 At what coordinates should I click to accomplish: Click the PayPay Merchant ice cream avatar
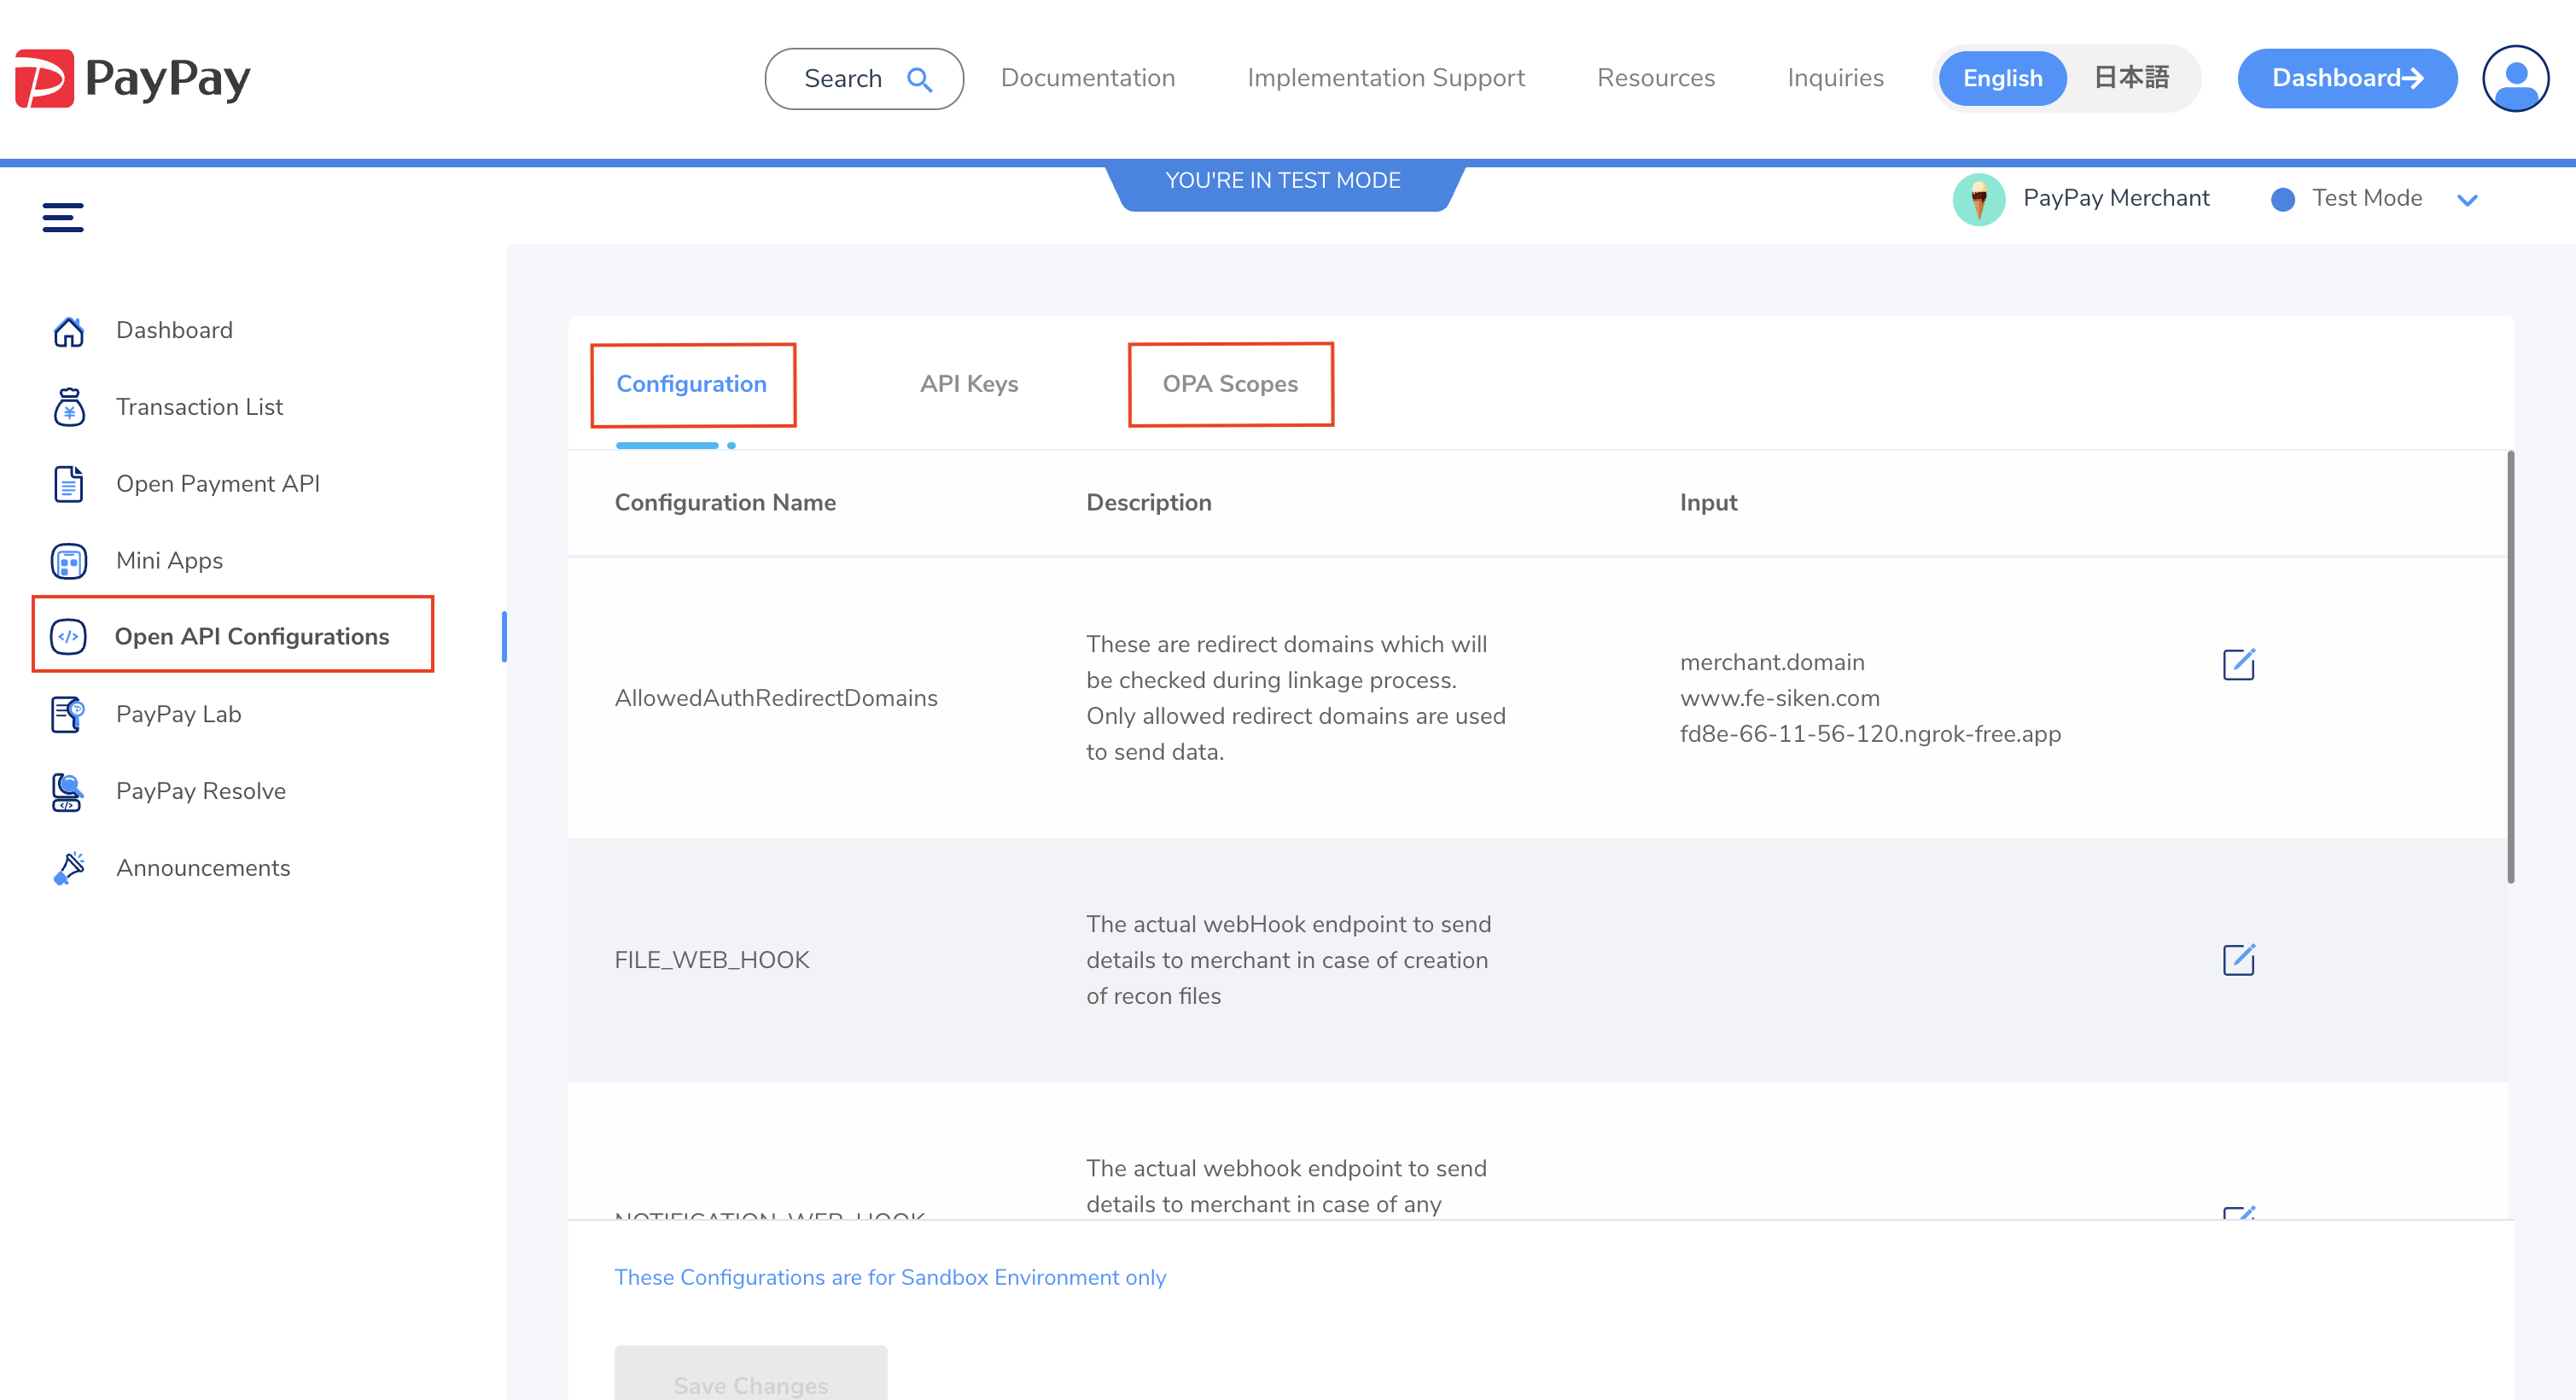[x=1979, y=199]
